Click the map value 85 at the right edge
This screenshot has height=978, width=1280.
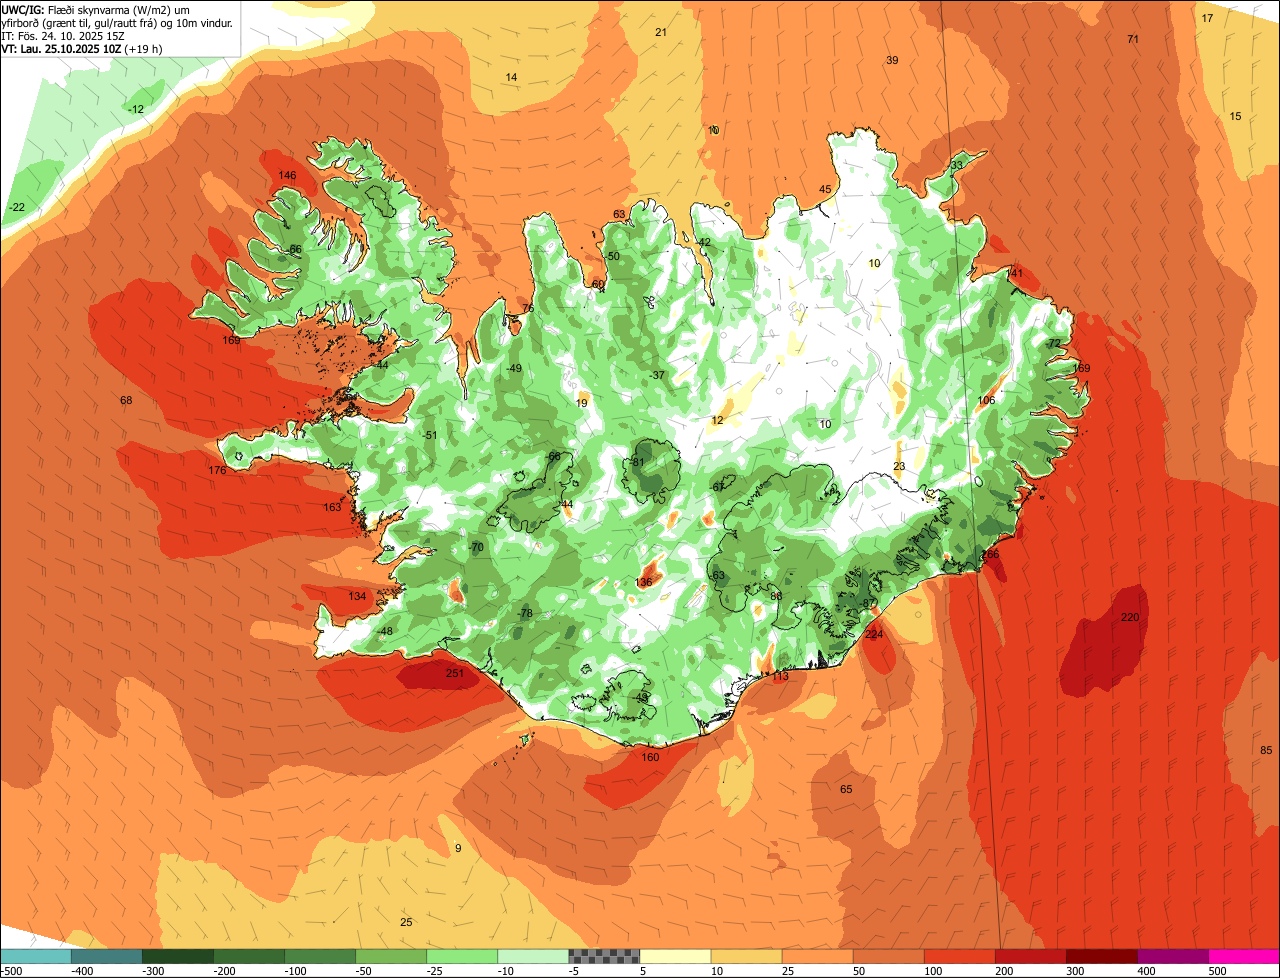coord(1266,750)
